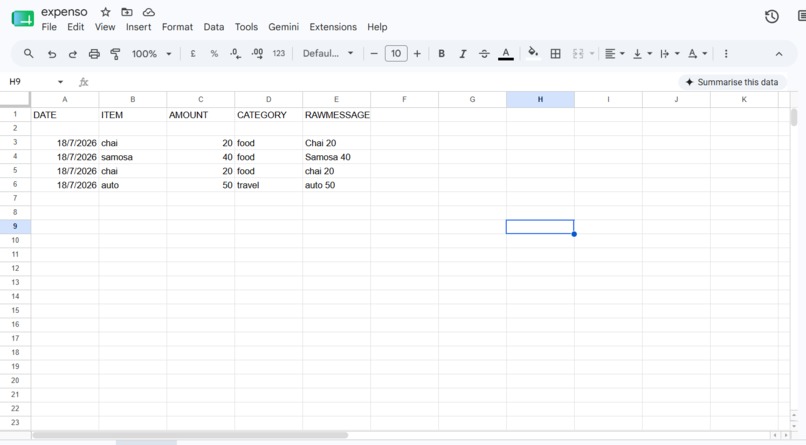Print the spreadsheet

94,54
